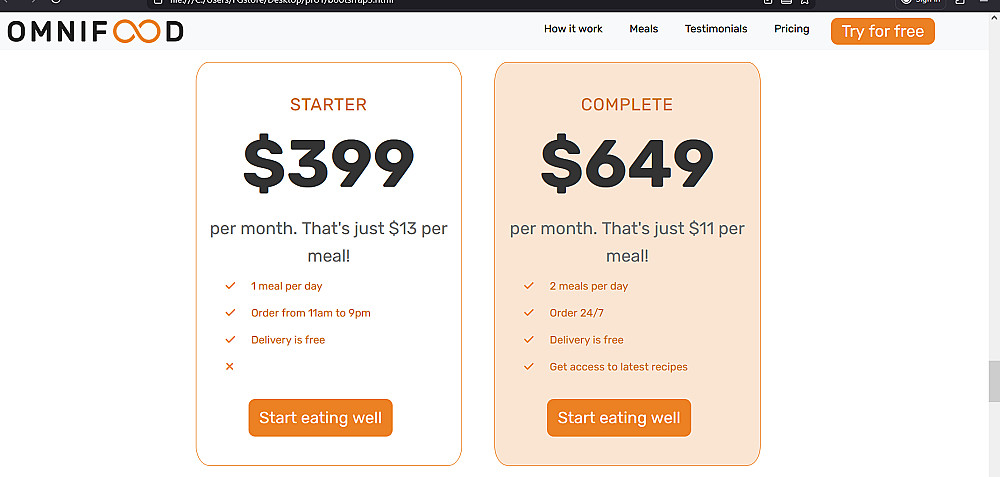Click the orange cross icon in the Starter plan
The image size is (1000, 477).
tap(230, 367)
